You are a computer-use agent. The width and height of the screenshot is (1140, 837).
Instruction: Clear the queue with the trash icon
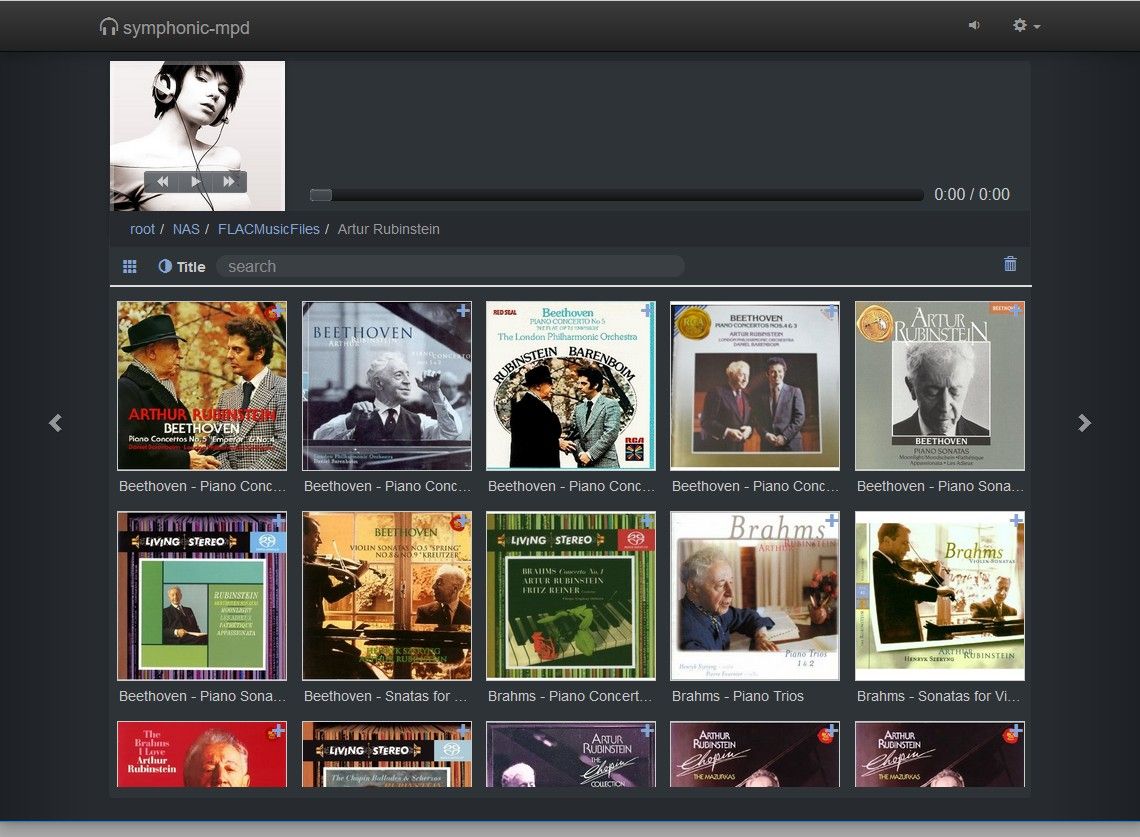[x=1010, y=264]
